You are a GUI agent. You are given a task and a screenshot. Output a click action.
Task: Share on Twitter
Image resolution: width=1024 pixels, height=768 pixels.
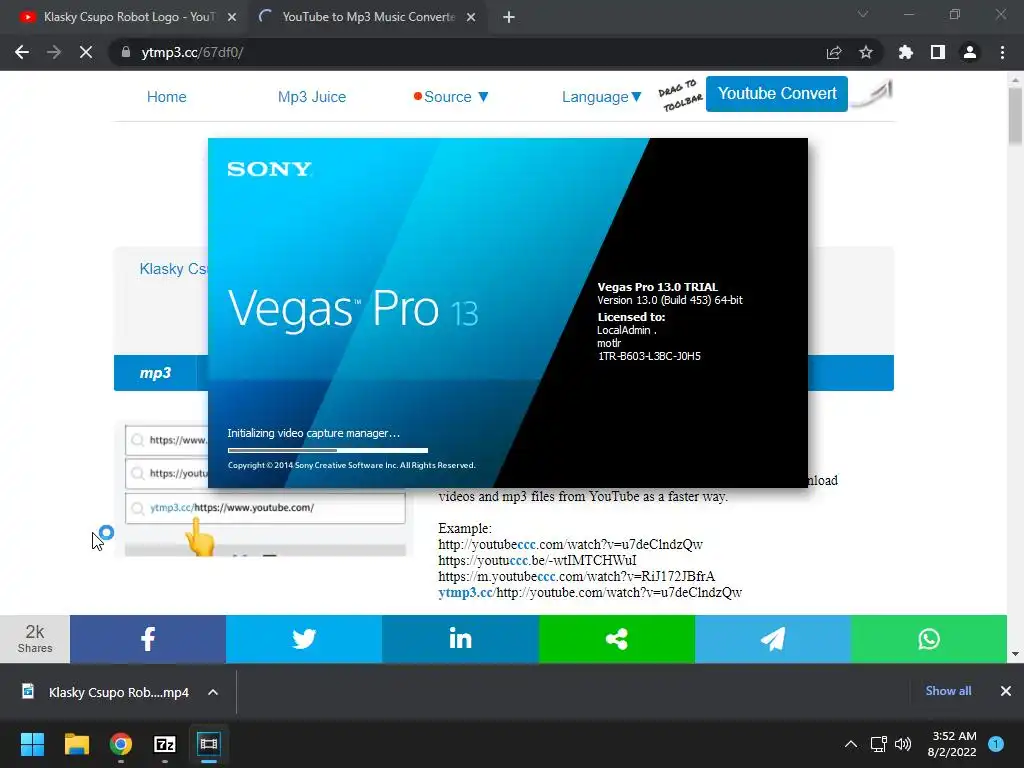click(304, 639)
